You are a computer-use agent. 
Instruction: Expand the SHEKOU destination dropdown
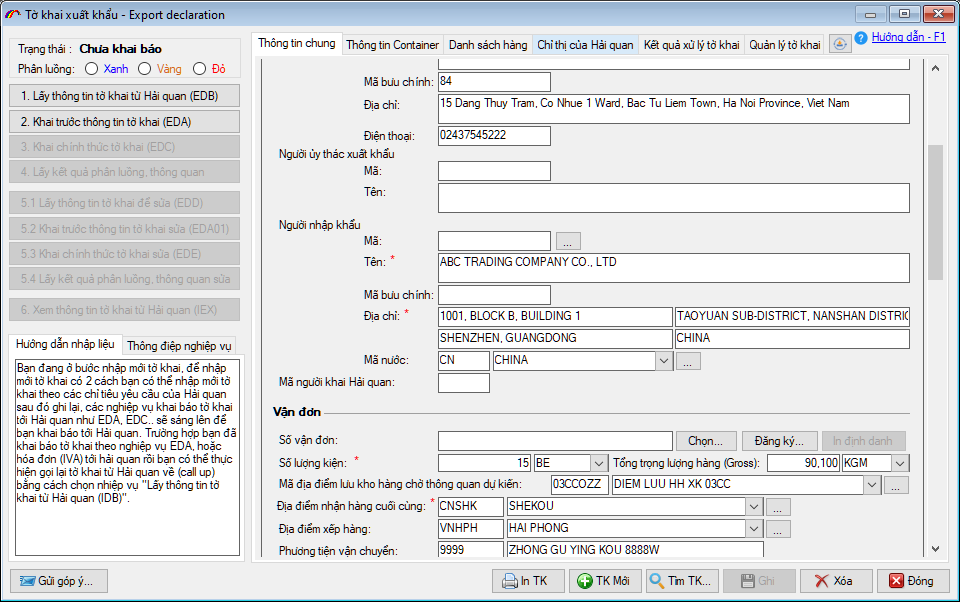tap(753, 506)
